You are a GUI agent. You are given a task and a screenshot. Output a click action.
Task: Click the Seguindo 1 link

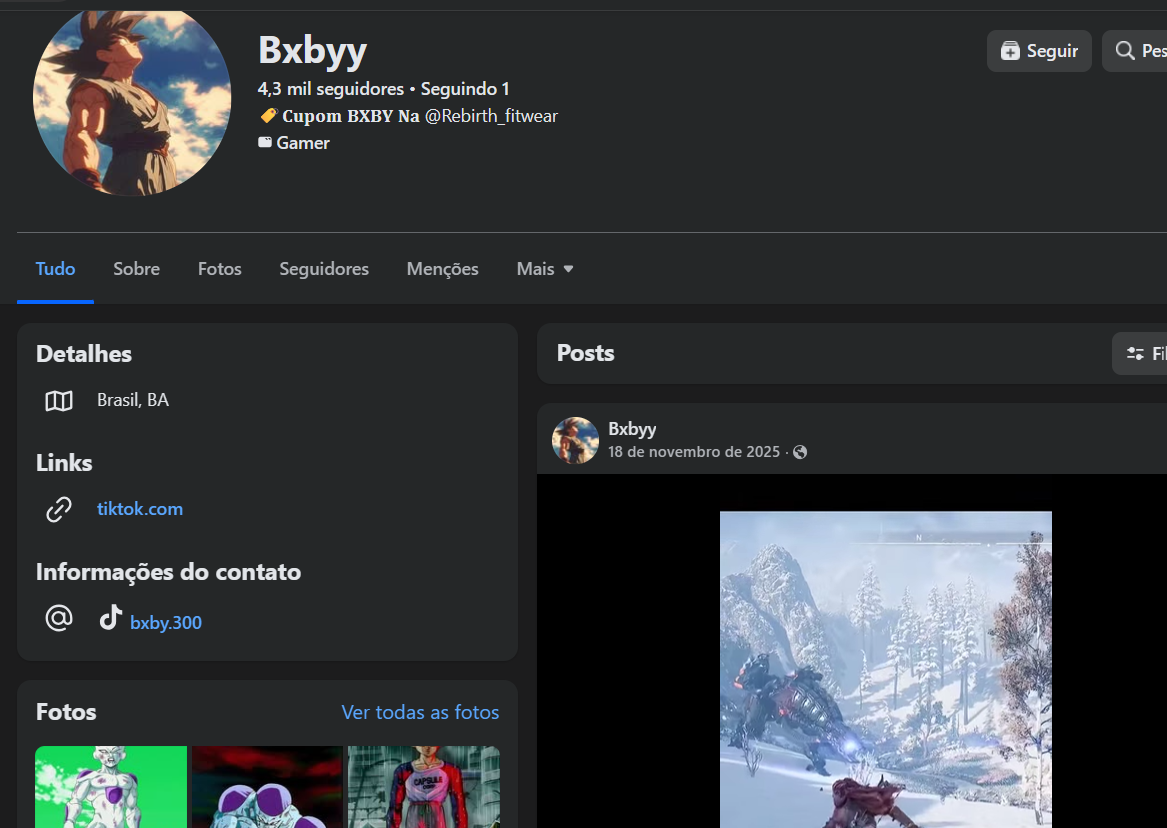[x=465, y=89]
